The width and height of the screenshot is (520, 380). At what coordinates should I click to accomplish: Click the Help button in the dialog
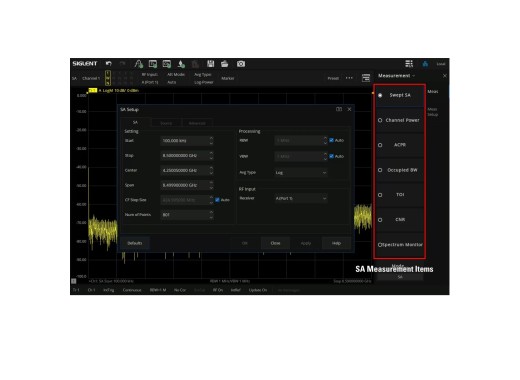pyautogui.click(x=336, y=243)
